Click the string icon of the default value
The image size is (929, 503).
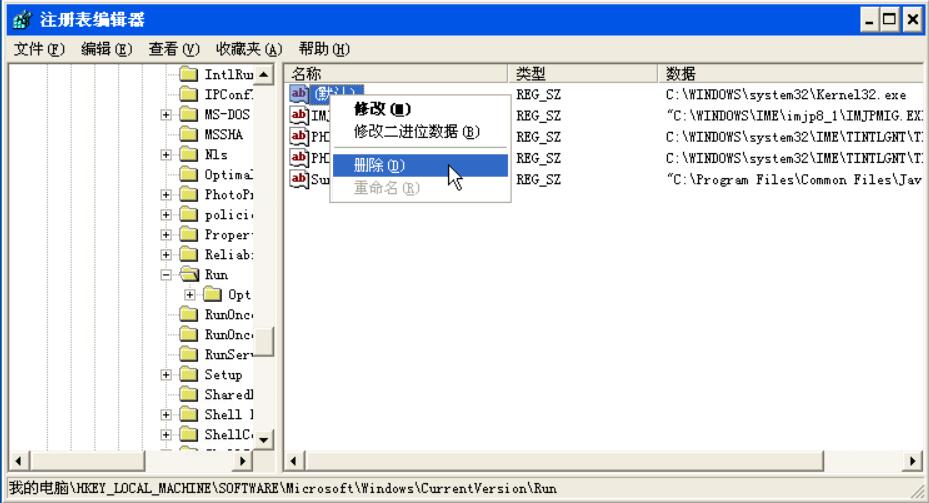[299, 94]
